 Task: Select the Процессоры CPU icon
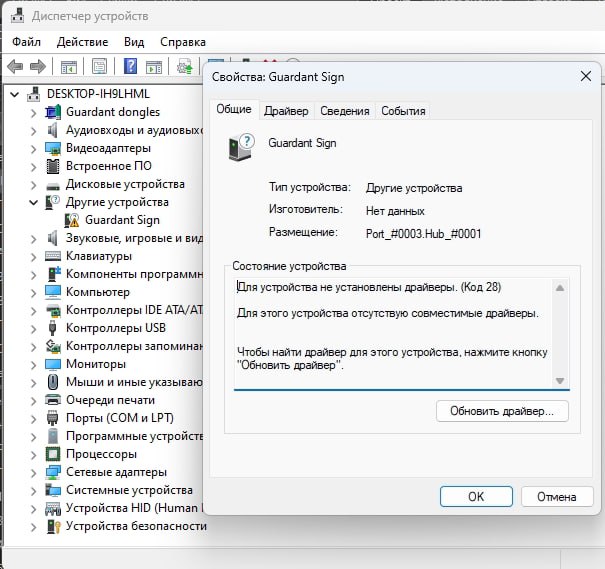point(53,454)
